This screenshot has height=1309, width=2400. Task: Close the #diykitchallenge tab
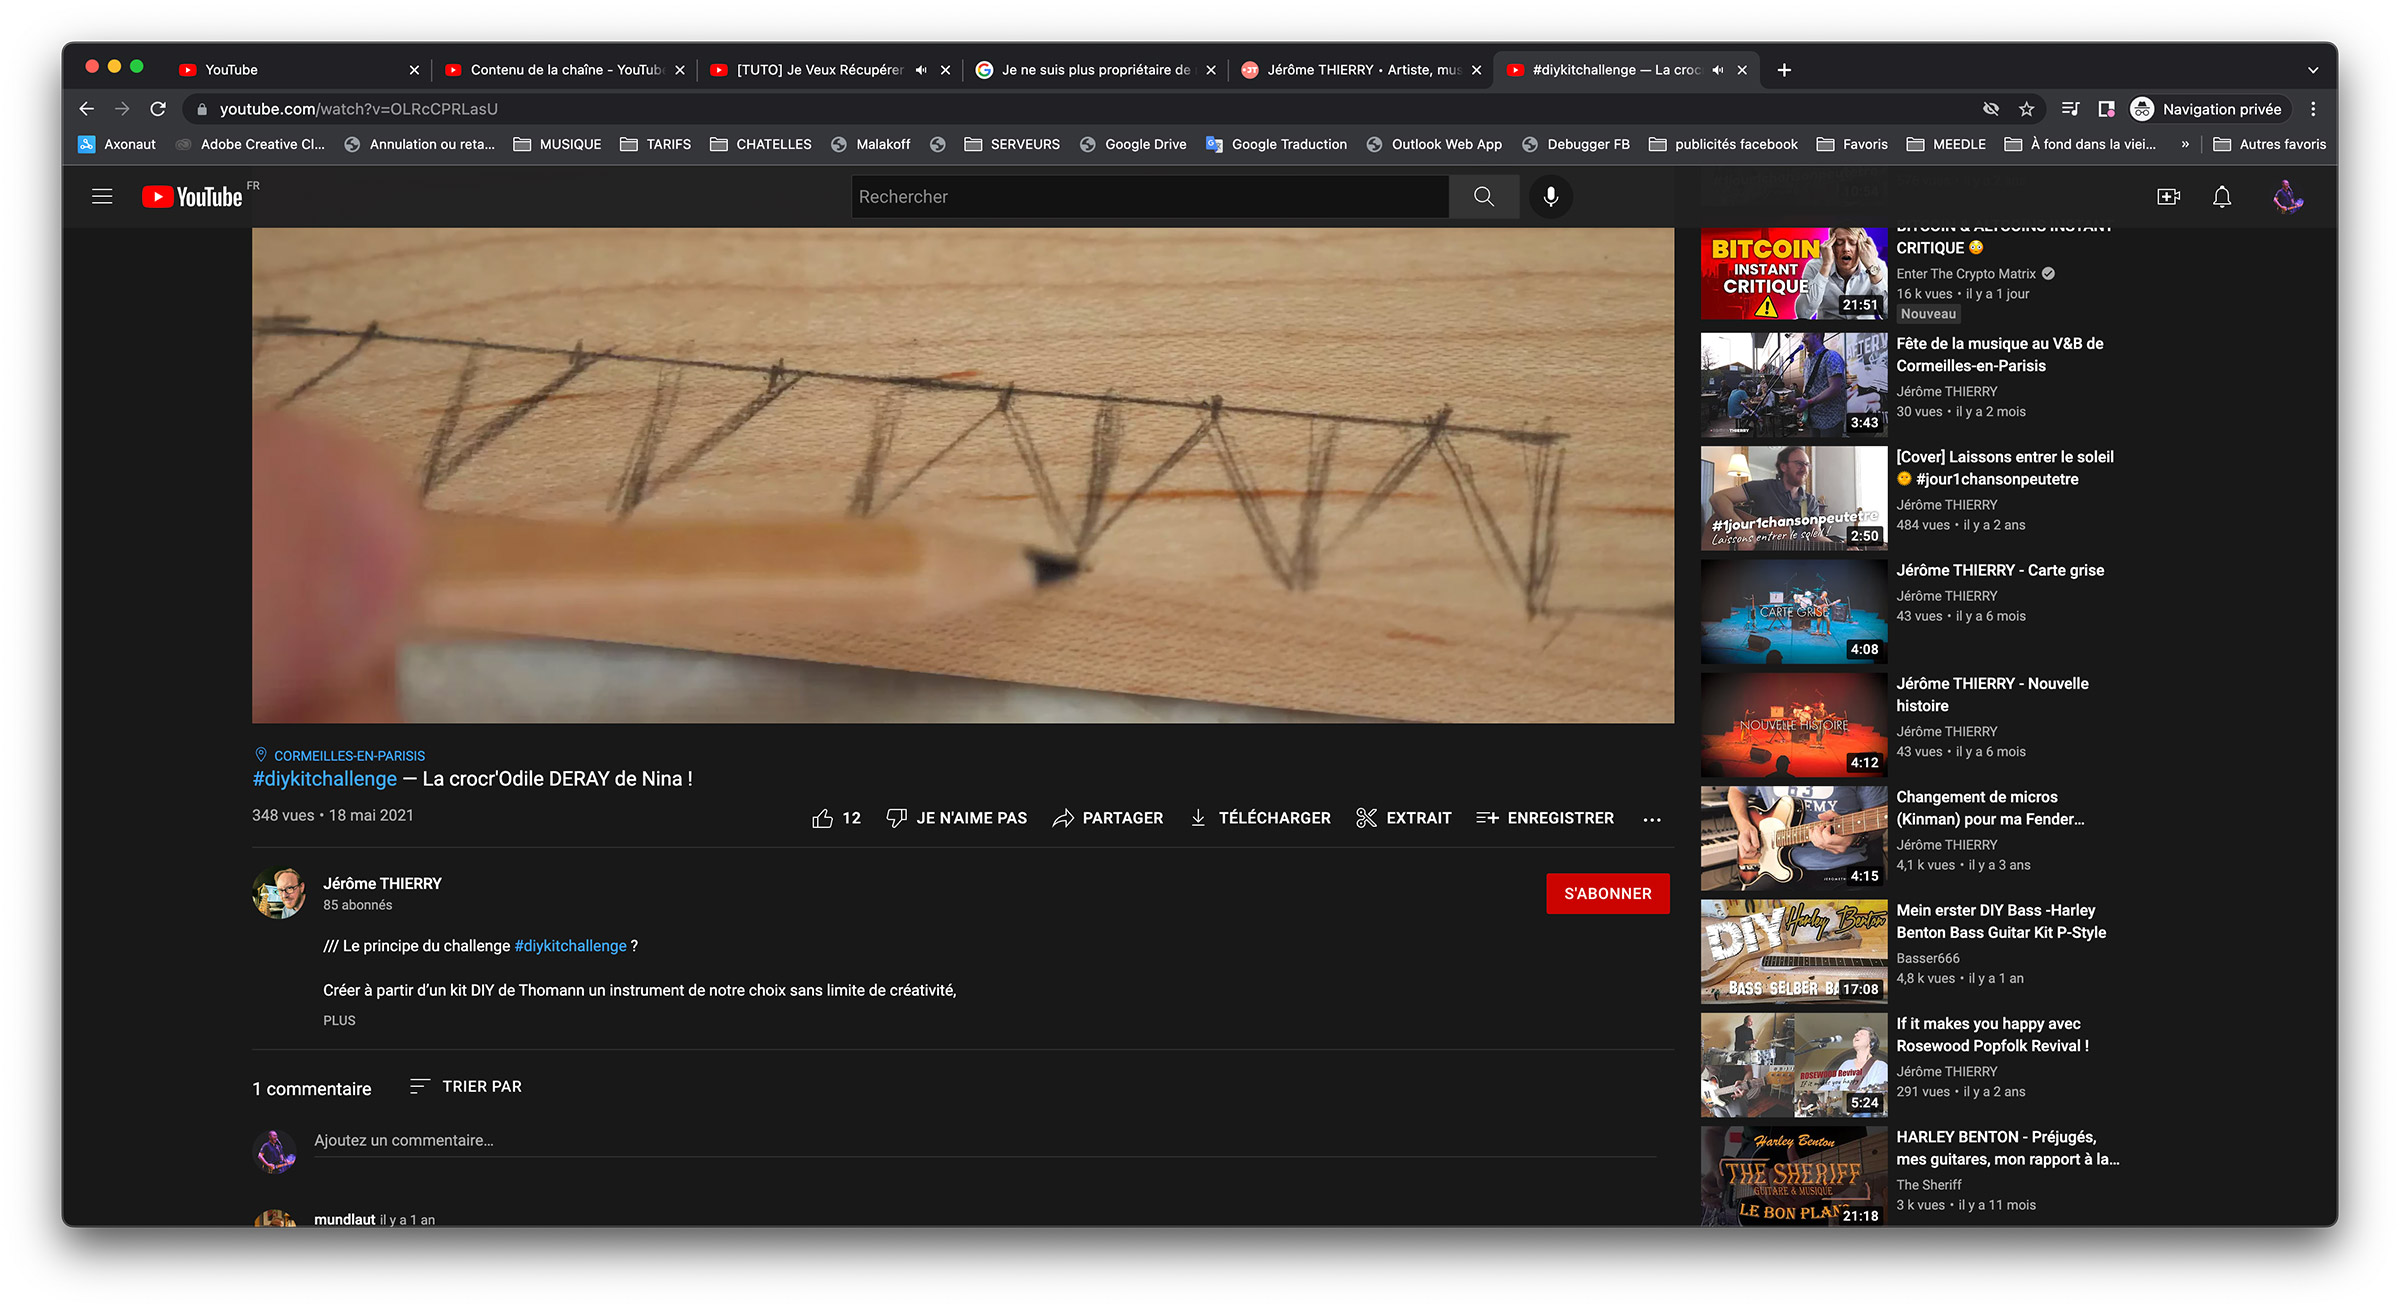[x=1742, y=70]
